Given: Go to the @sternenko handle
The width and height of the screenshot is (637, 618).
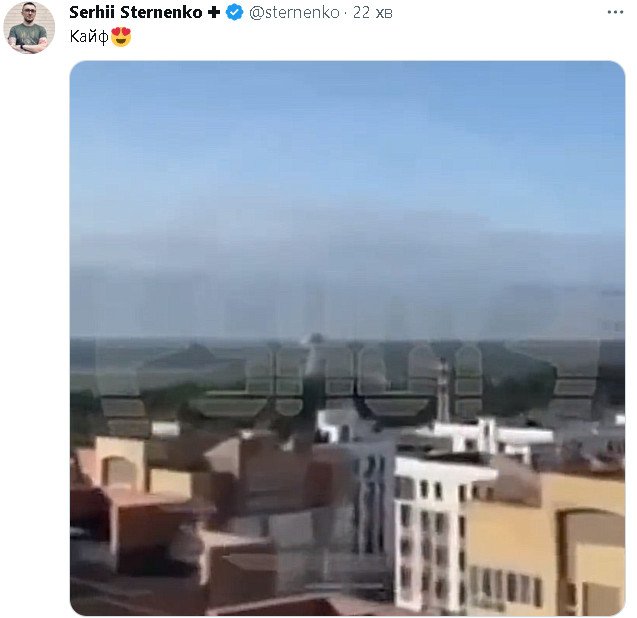Looking at the screenshot, I should [x=294, y=13].
